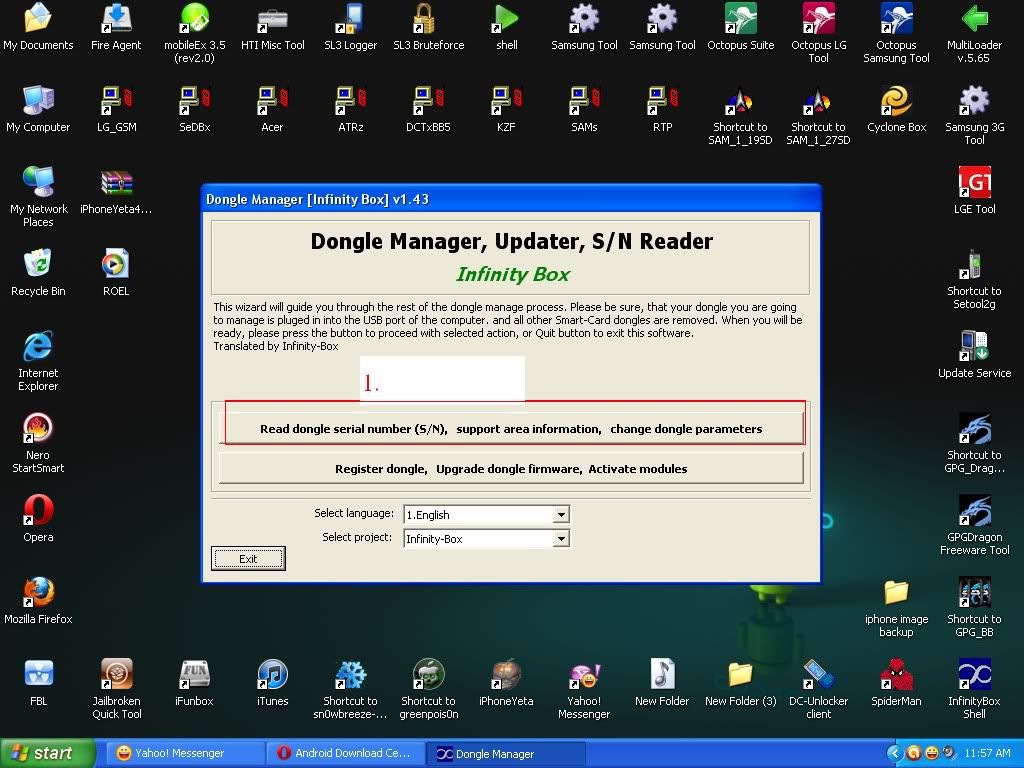This screenshot has width=1024, height=768.
Task: Click the system tray clock
Action: point(987,753)
